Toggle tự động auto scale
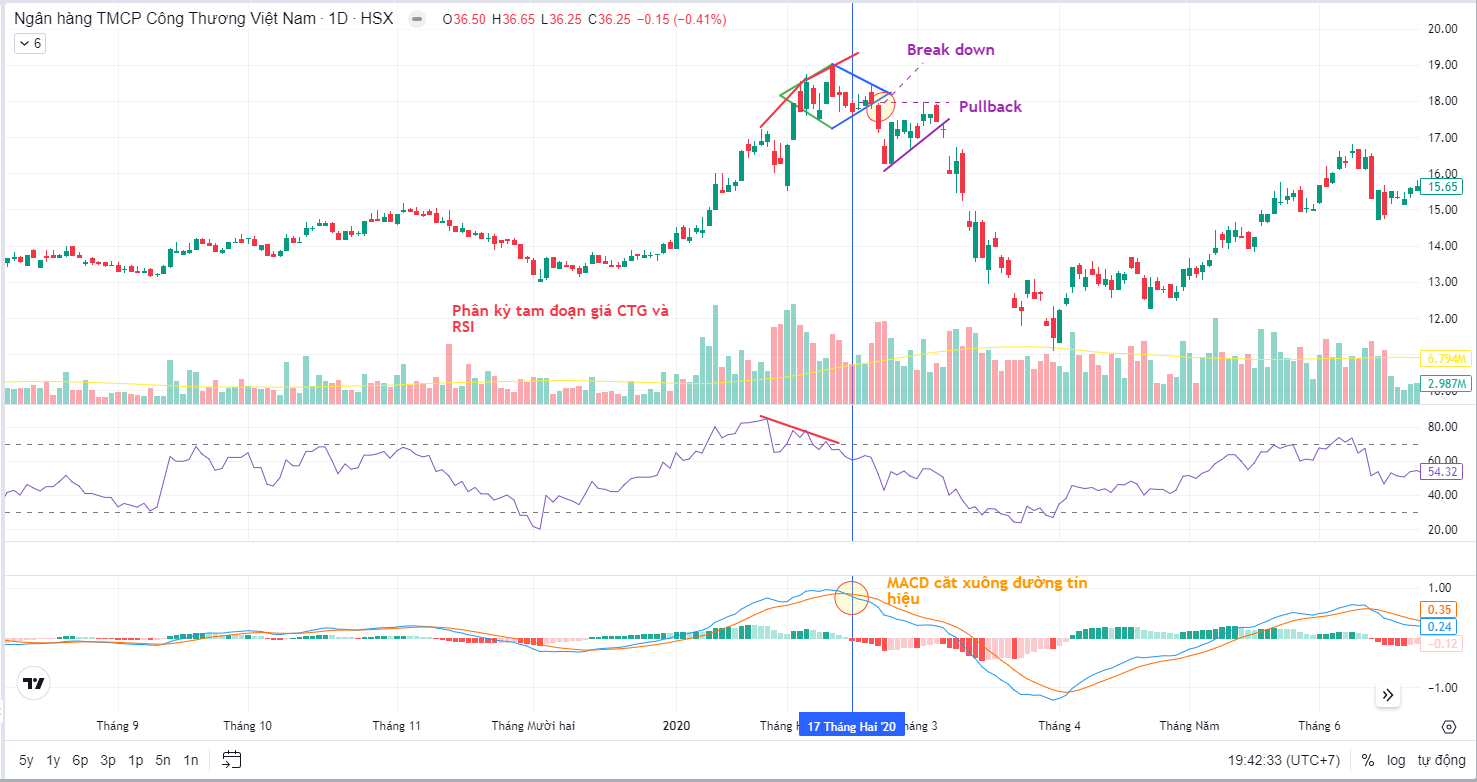 coord(1439,760)
